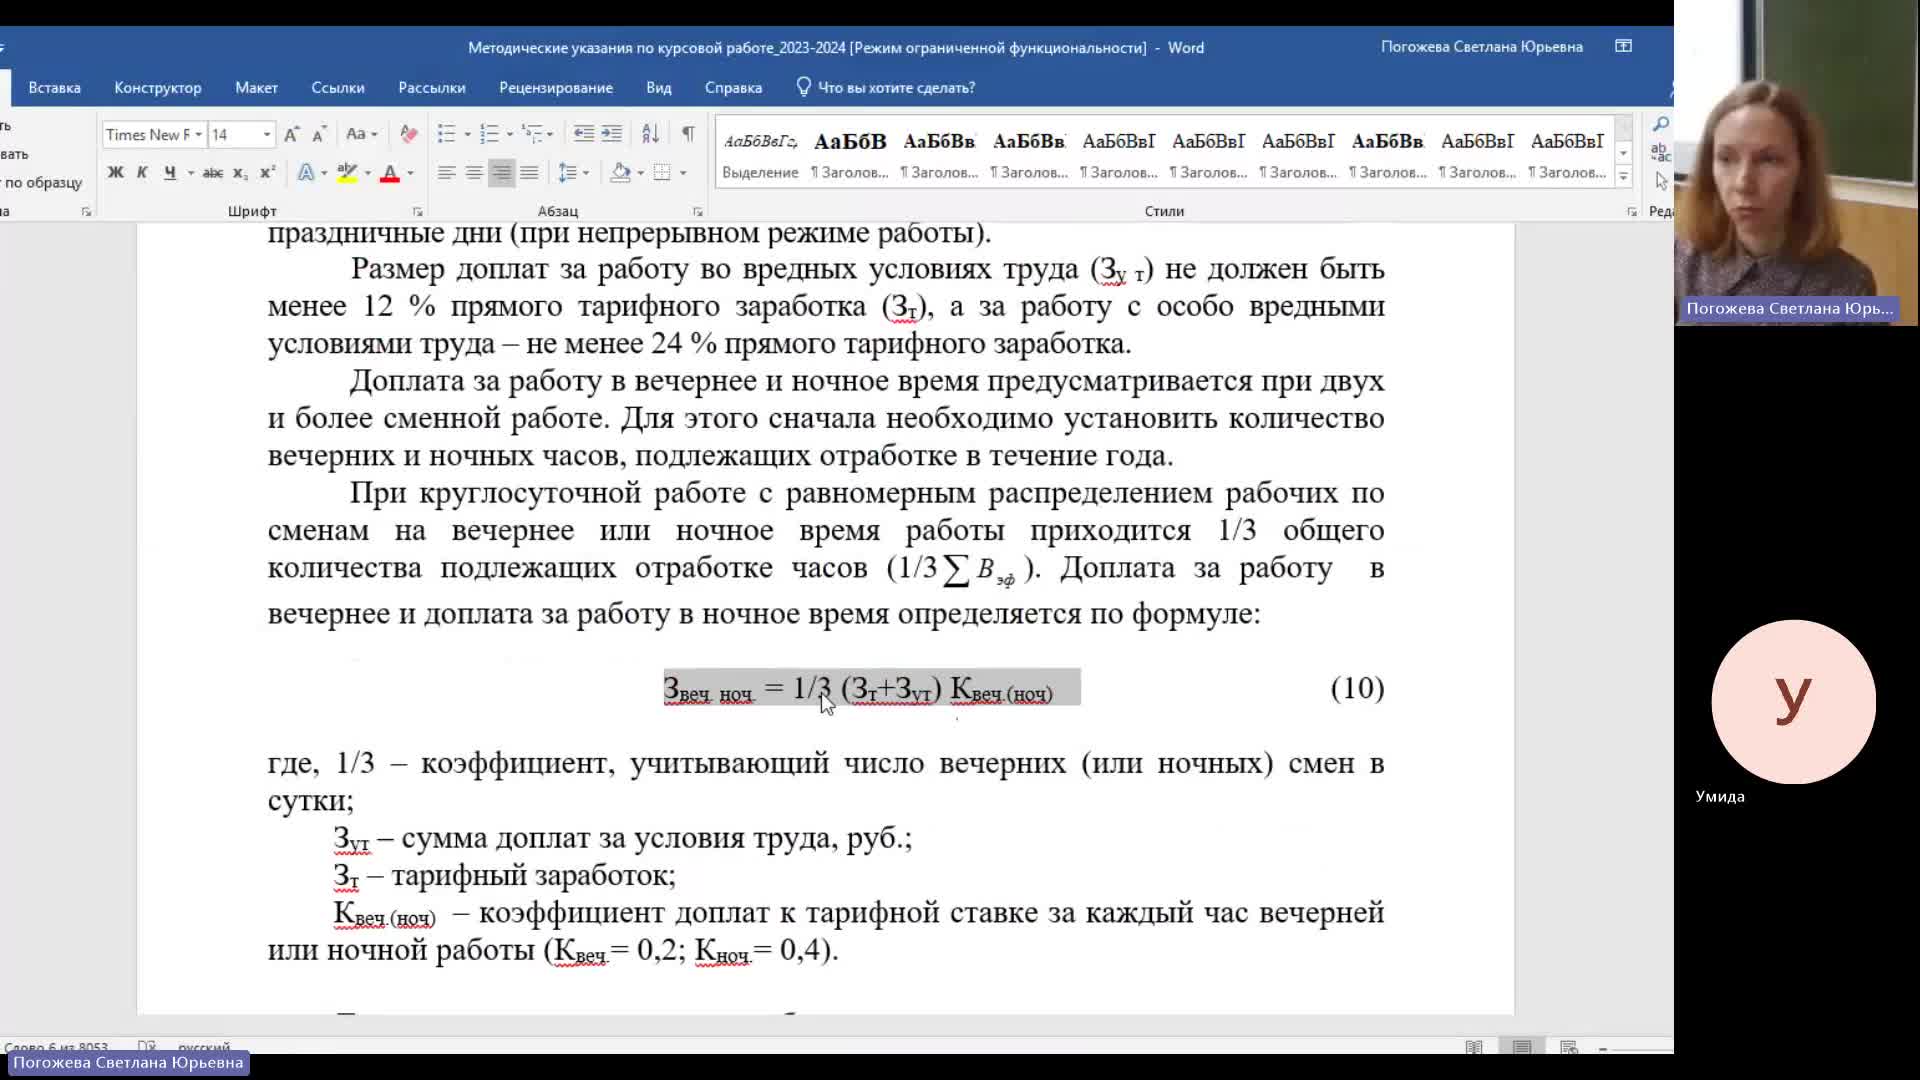Apply line spacing icon
This screenshot has height=1080, width=1920.
[x=567, y=173]
